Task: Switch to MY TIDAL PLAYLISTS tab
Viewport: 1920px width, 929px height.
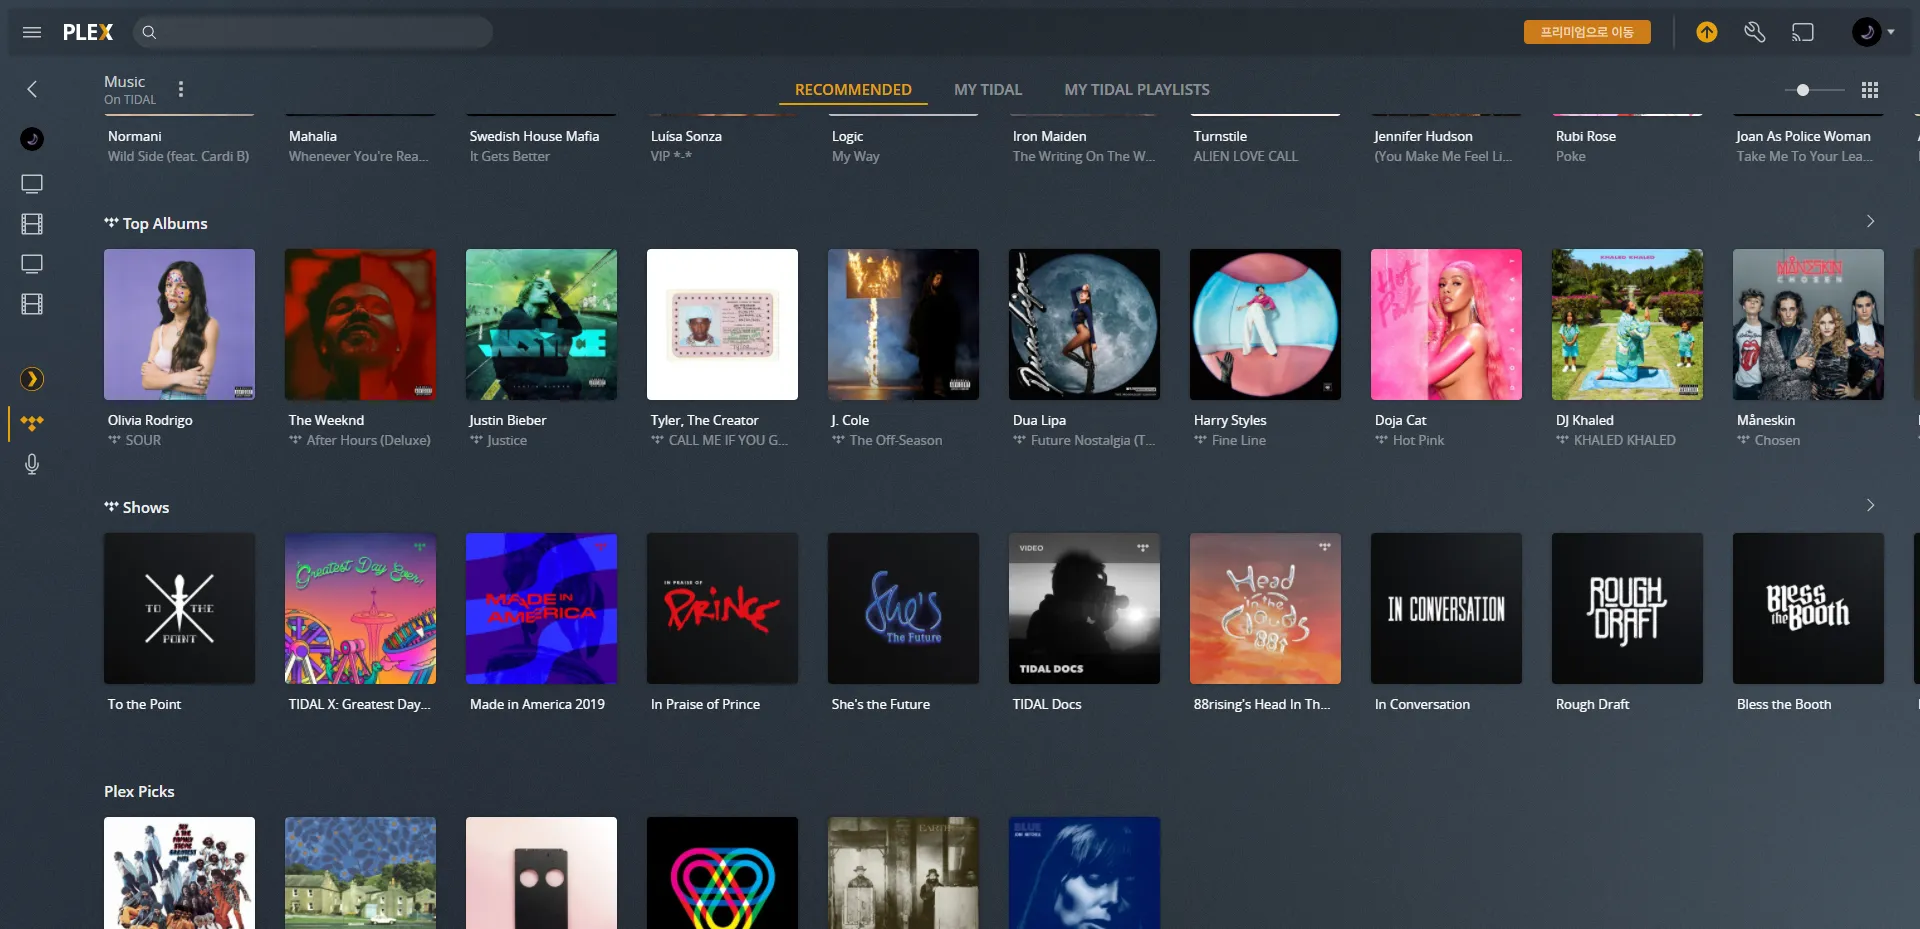Action: click(1136, 90)
